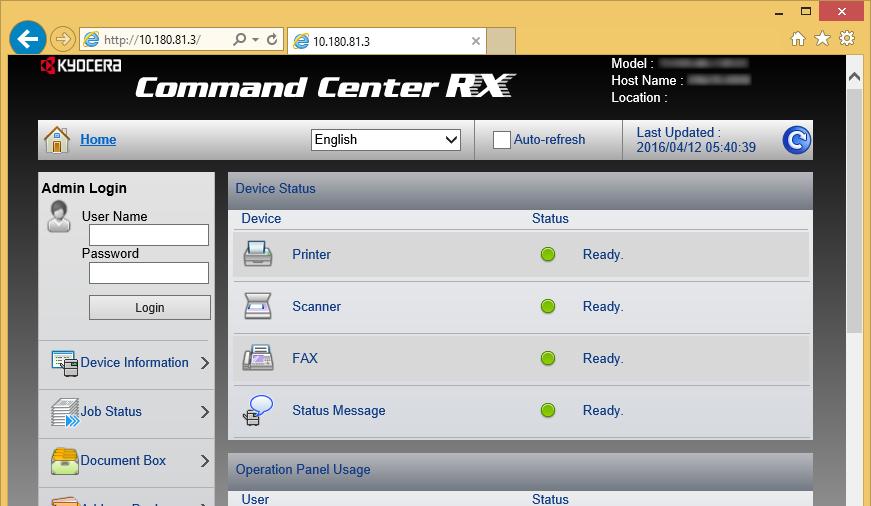Click the Device Status panel header
This screenshot has width=871, height=506.
520,189
